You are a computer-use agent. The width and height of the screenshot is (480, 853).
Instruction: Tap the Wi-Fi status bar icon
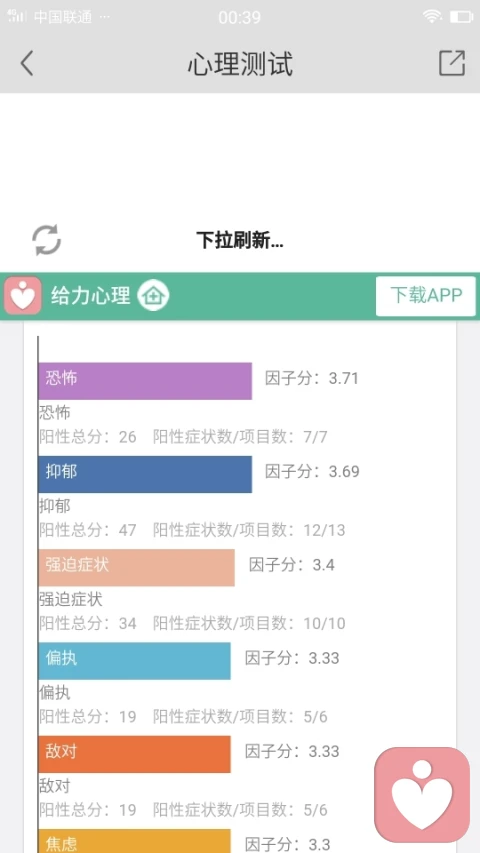tap(433, 17)
